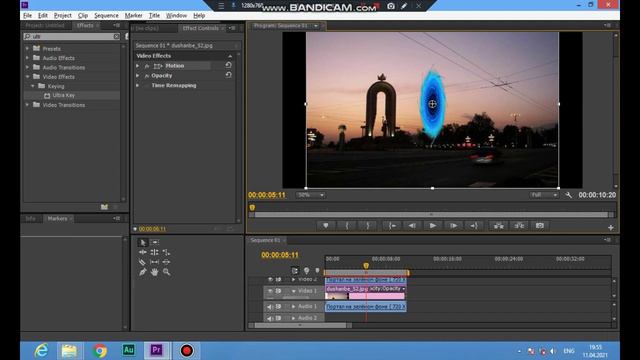640x360 pixels.
Task: Open the zoom level 50% dropdown
Action: point(310,195)
